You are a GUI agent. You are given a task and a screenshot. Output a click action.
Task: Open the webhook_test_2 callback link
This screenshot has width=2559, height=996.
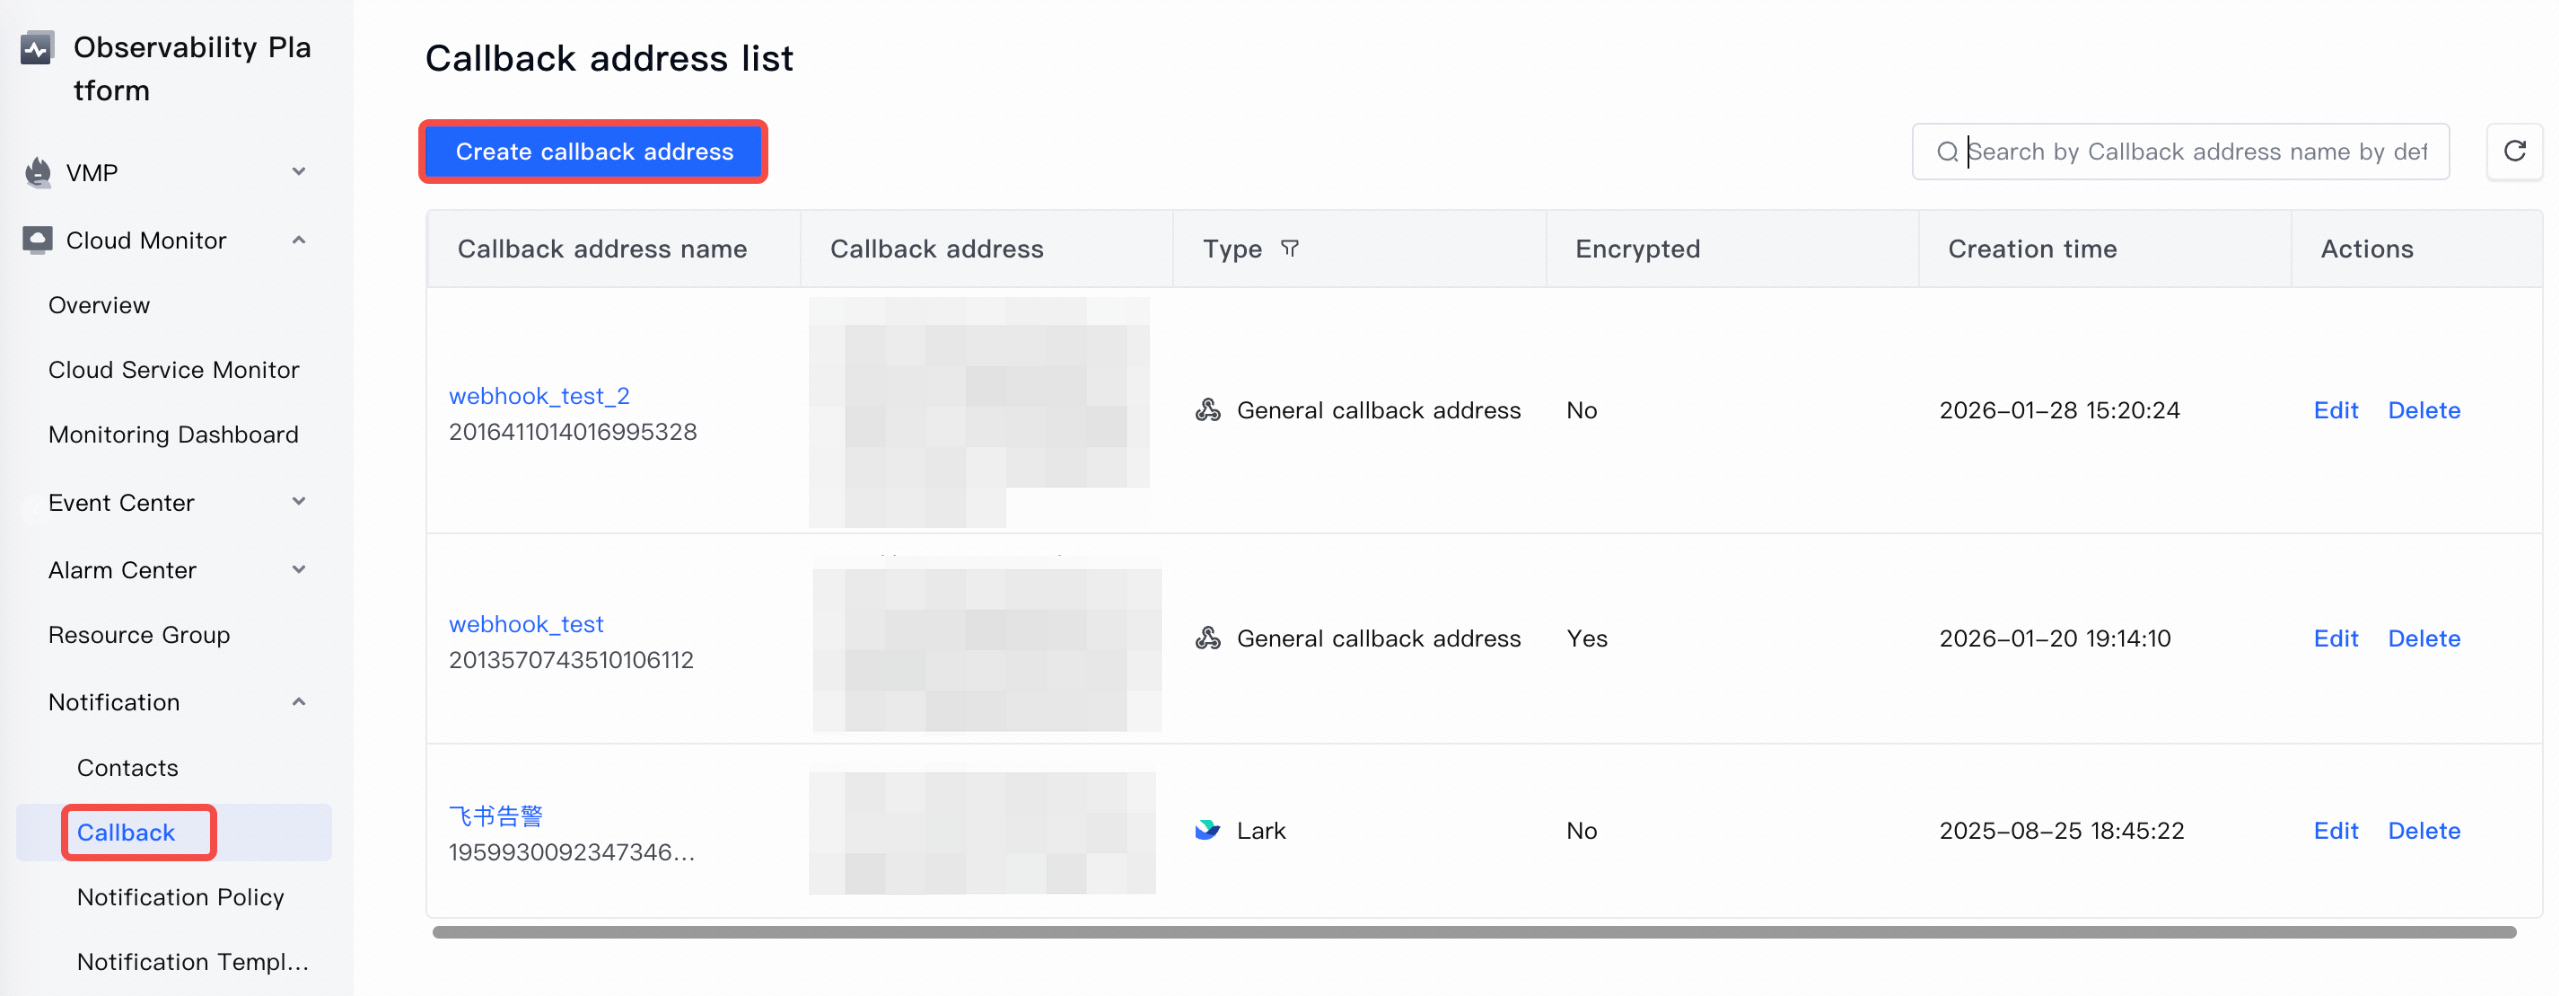pos(539,396)
